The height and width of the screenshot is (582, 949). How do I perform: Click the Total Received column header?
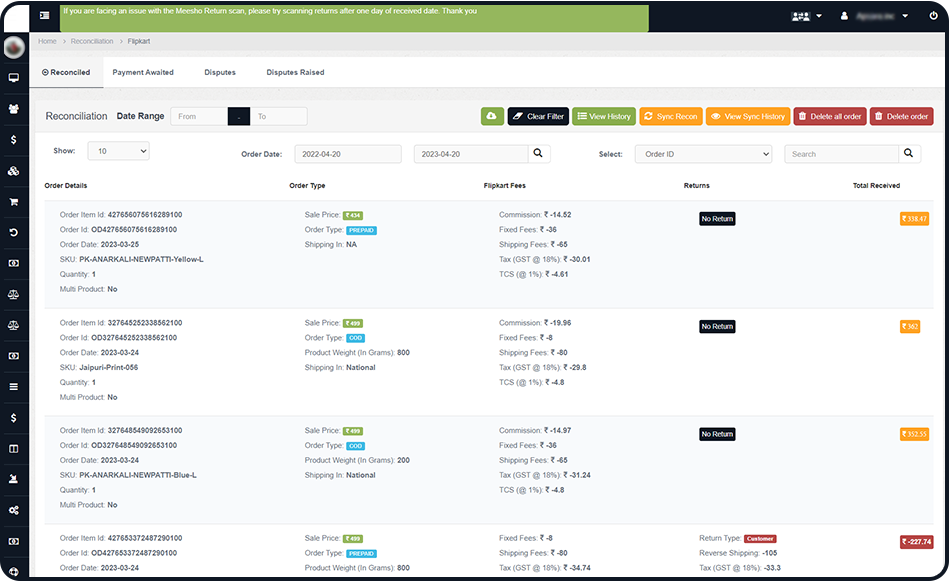pyautogui.click(x=876, y=186)
